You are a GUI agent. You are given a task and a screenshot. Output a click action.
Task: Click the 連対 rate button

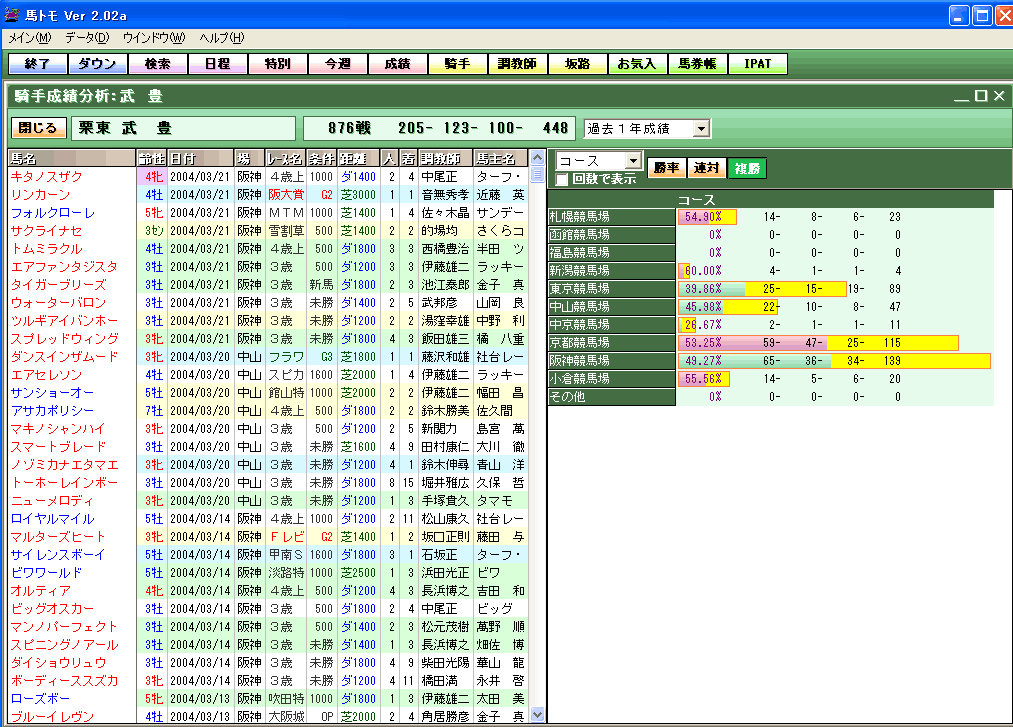click(706, 168)
